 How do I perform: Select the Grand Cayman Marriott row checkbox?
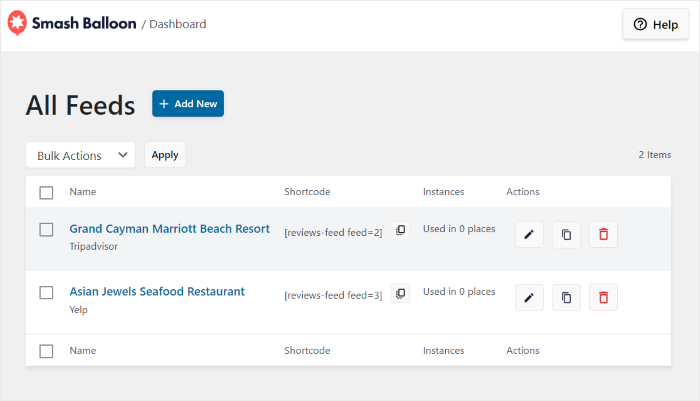pyautogui.click(x=46, y=230)
